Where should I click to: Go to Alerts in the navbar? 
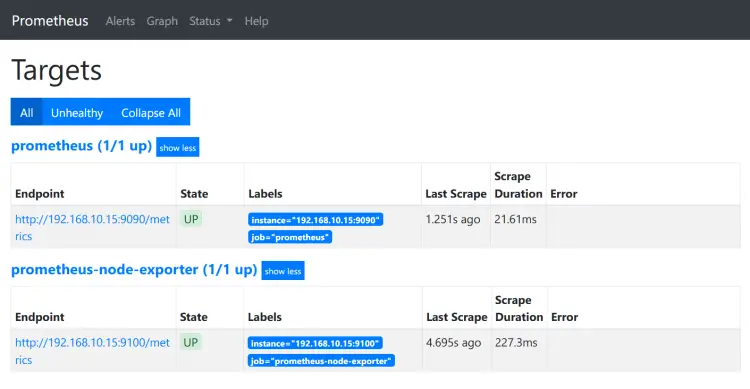click(x=120, y=21)
